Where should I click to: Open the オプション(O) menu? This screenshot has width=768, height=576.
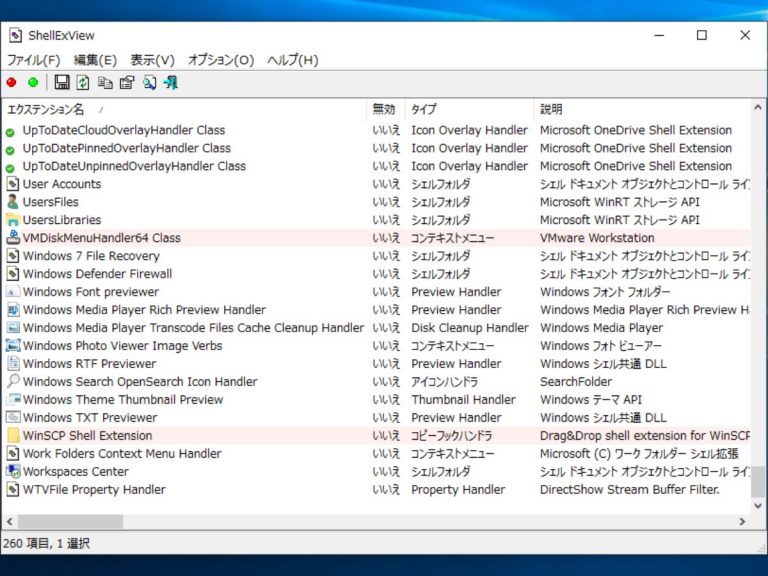pos(221,60)
